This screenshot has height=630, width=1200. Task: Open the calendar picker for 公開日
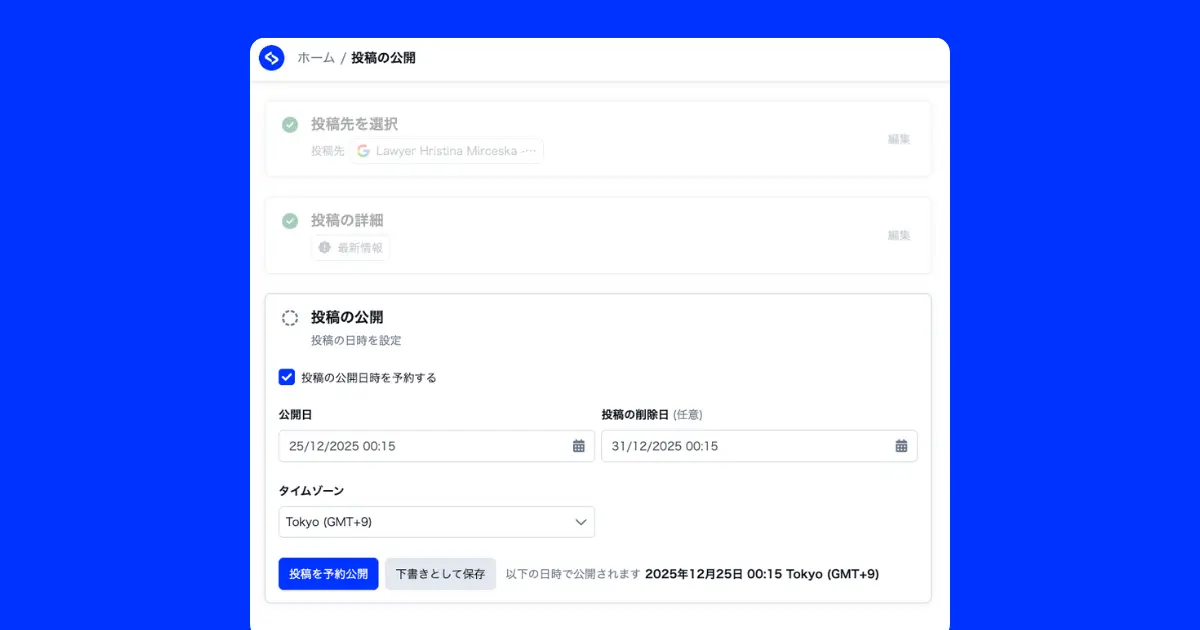[578, 446]
